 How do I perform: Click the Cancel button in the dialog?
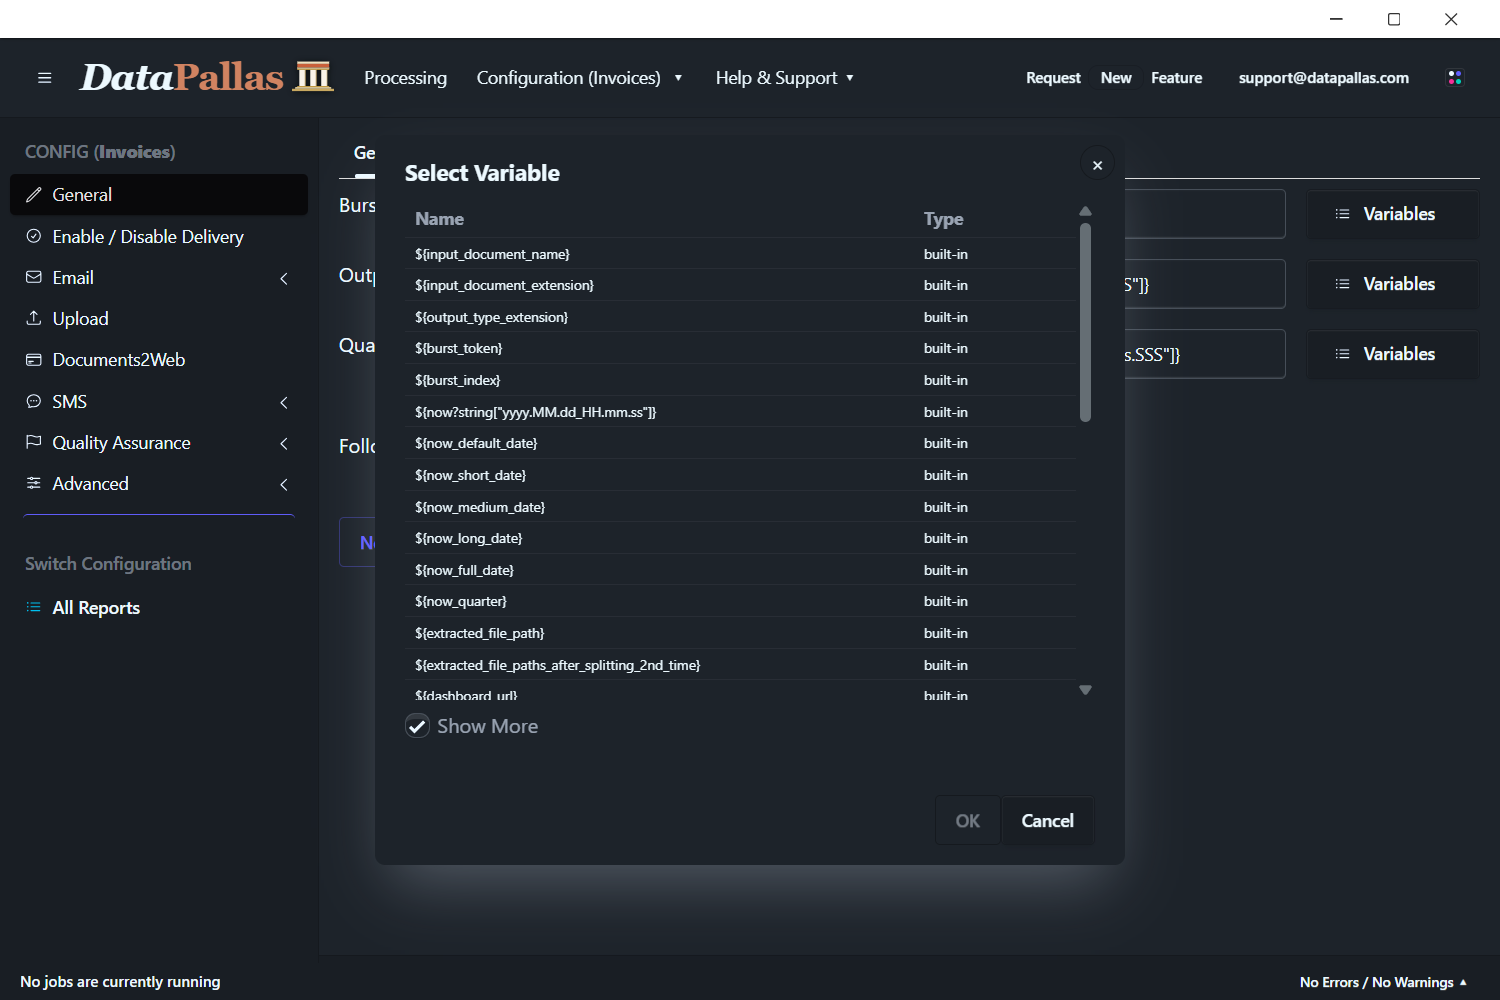point(1047,820)
